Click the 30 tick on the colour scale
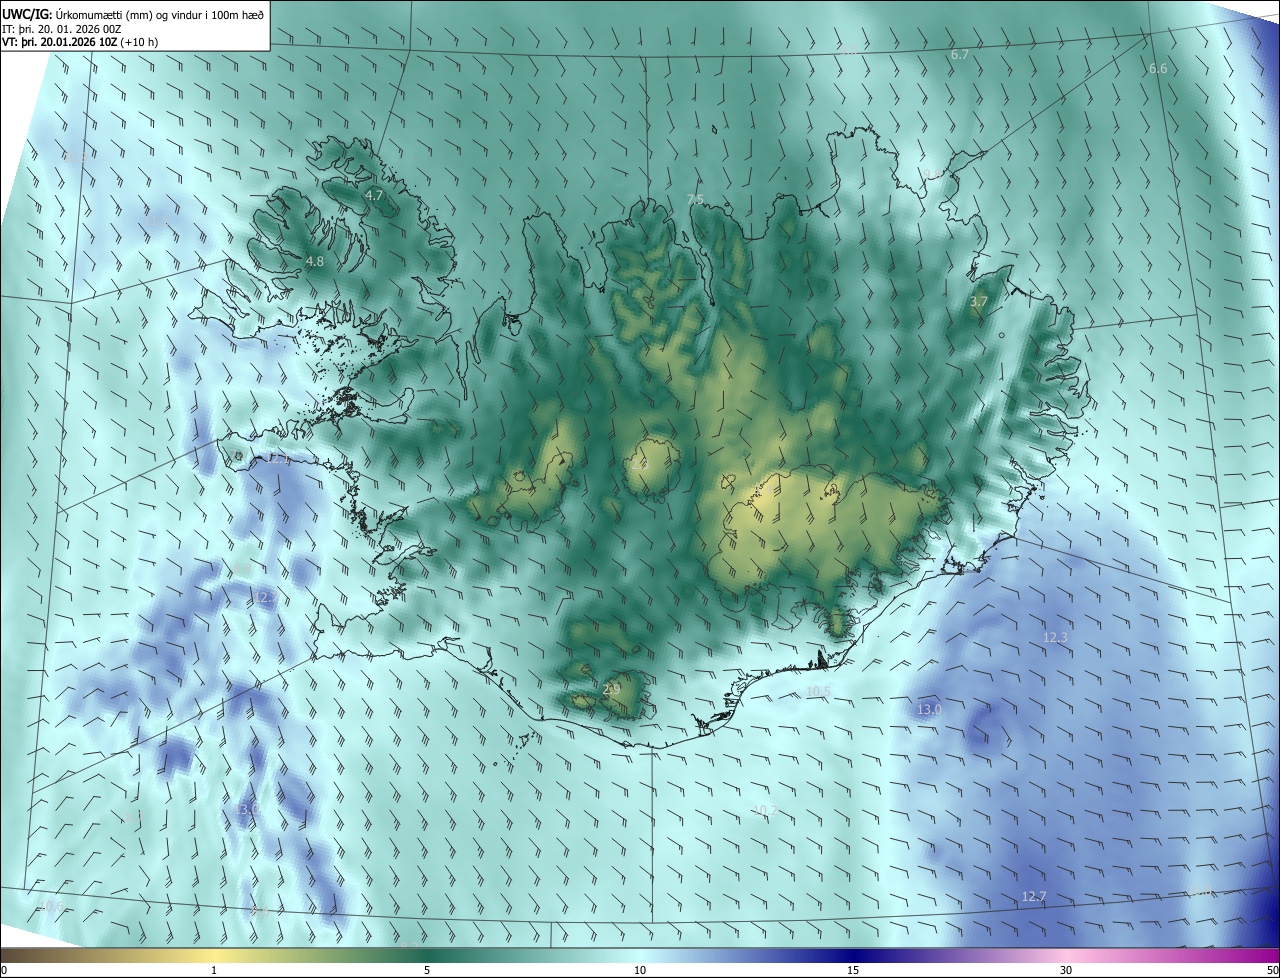This screenshot has height=978, width=1280. pyautogui.click(x=1066, y=970)
